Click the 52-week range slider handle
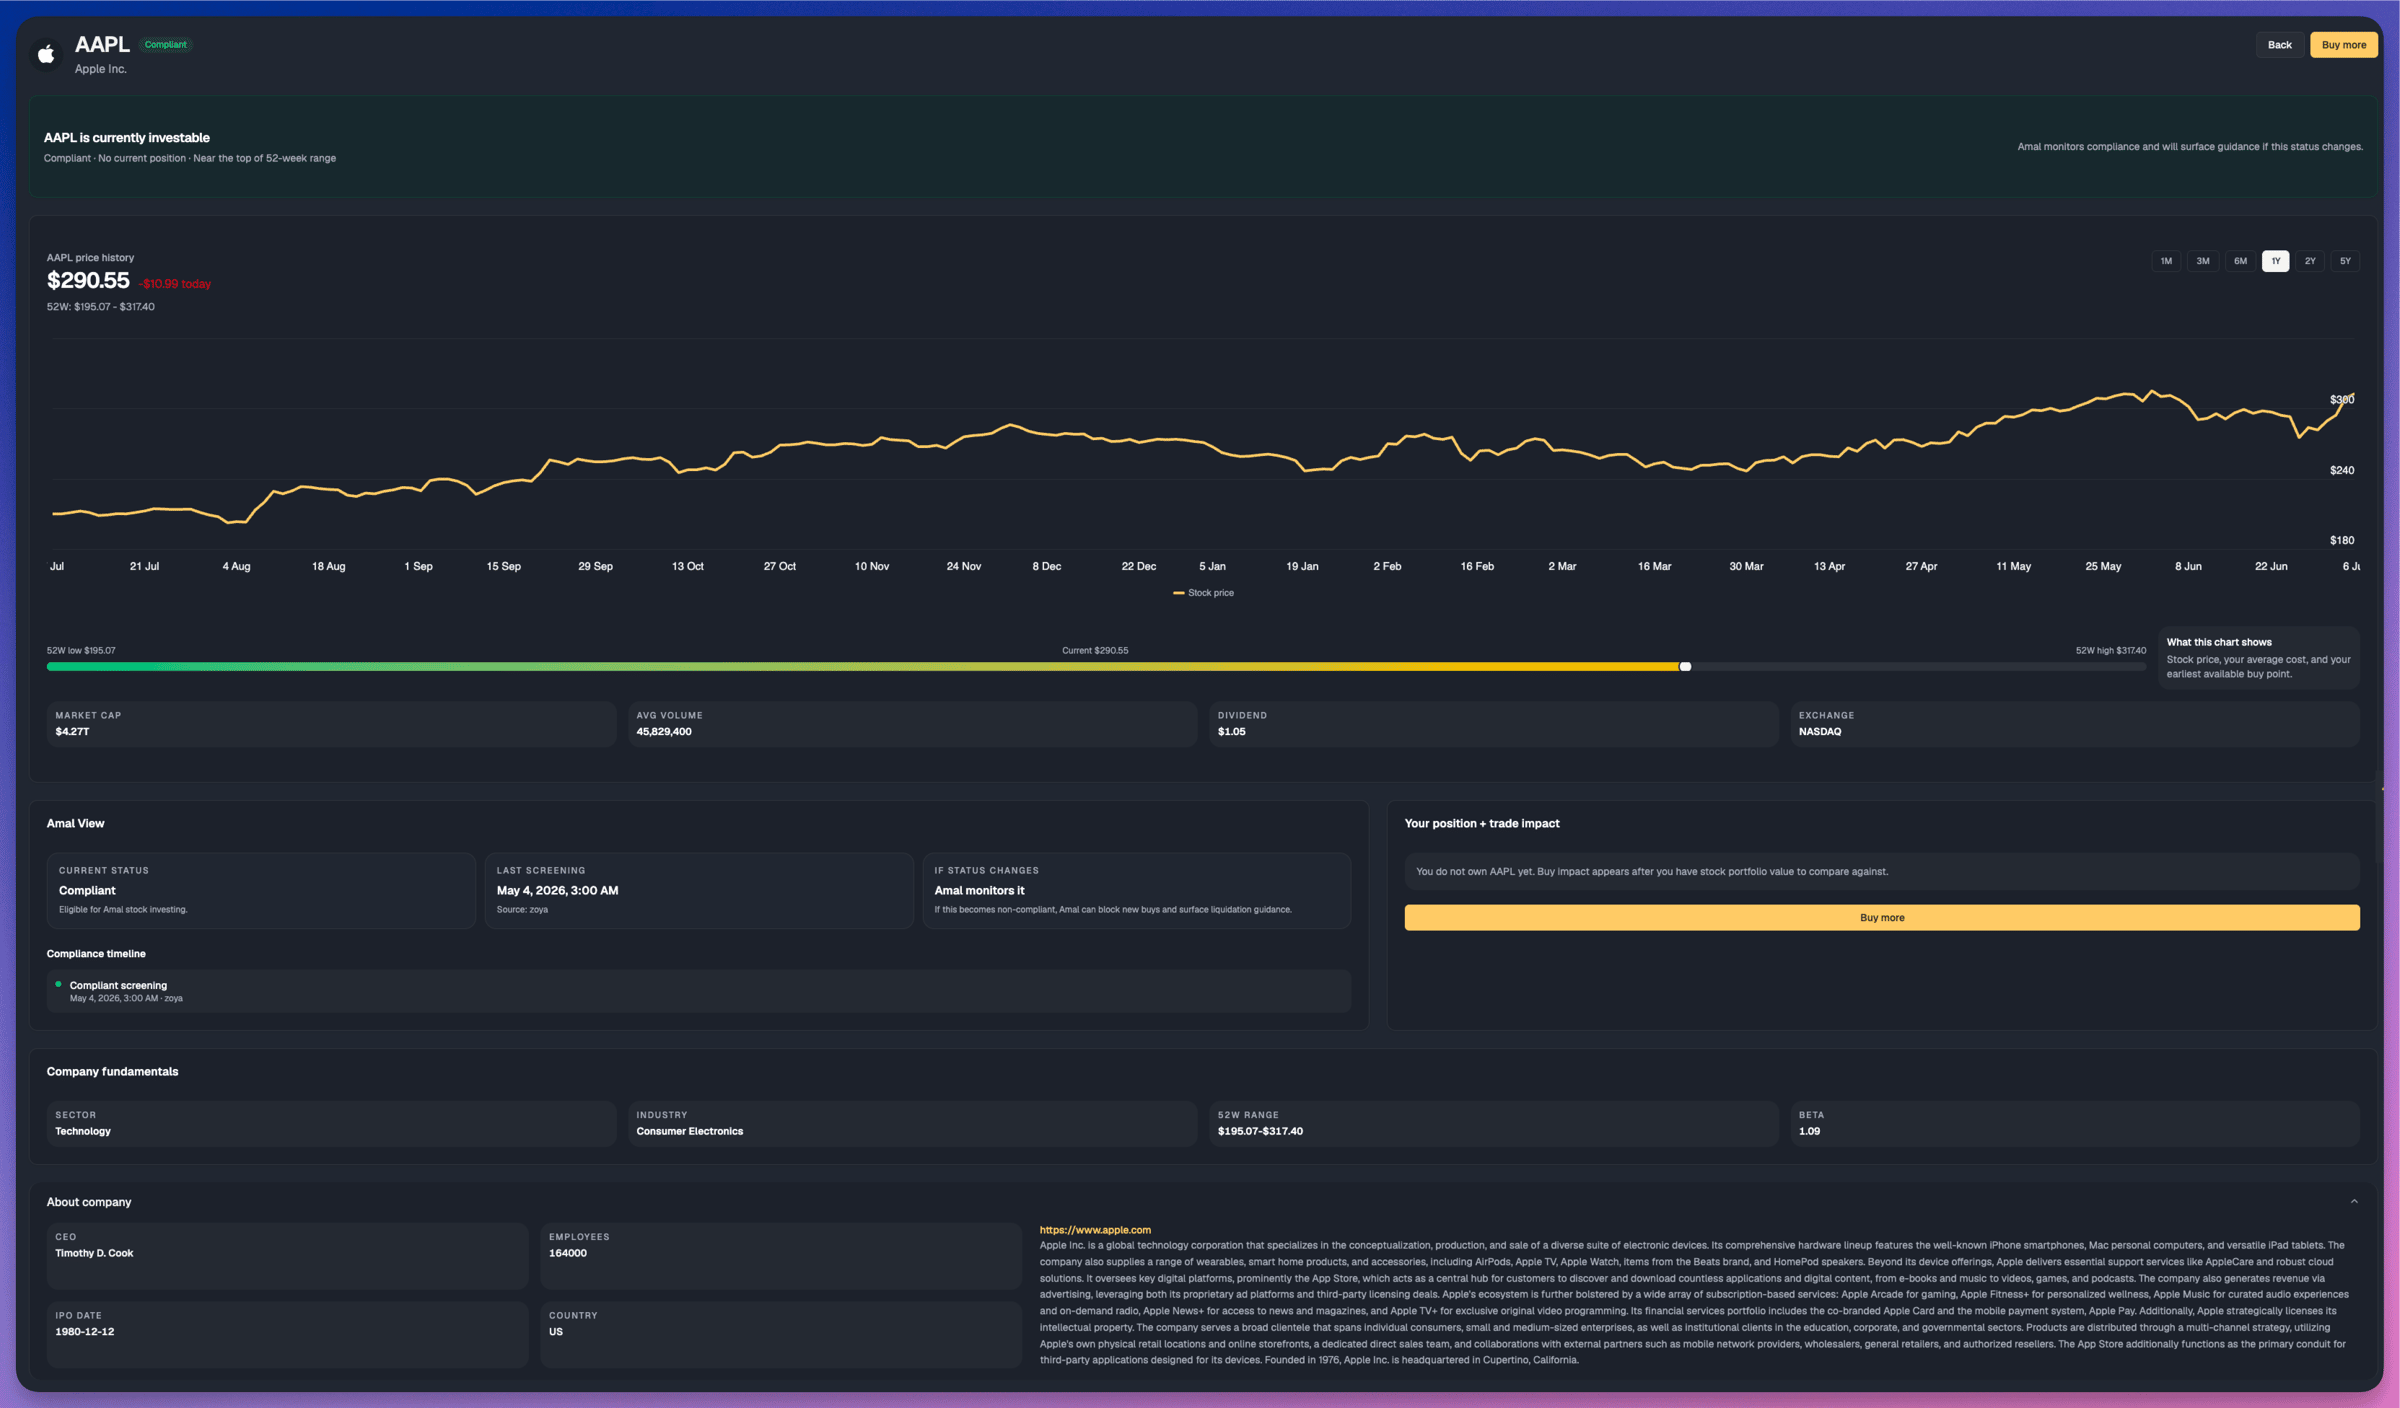The height and width of the screenshot is (1408, 2400). 1685,666
